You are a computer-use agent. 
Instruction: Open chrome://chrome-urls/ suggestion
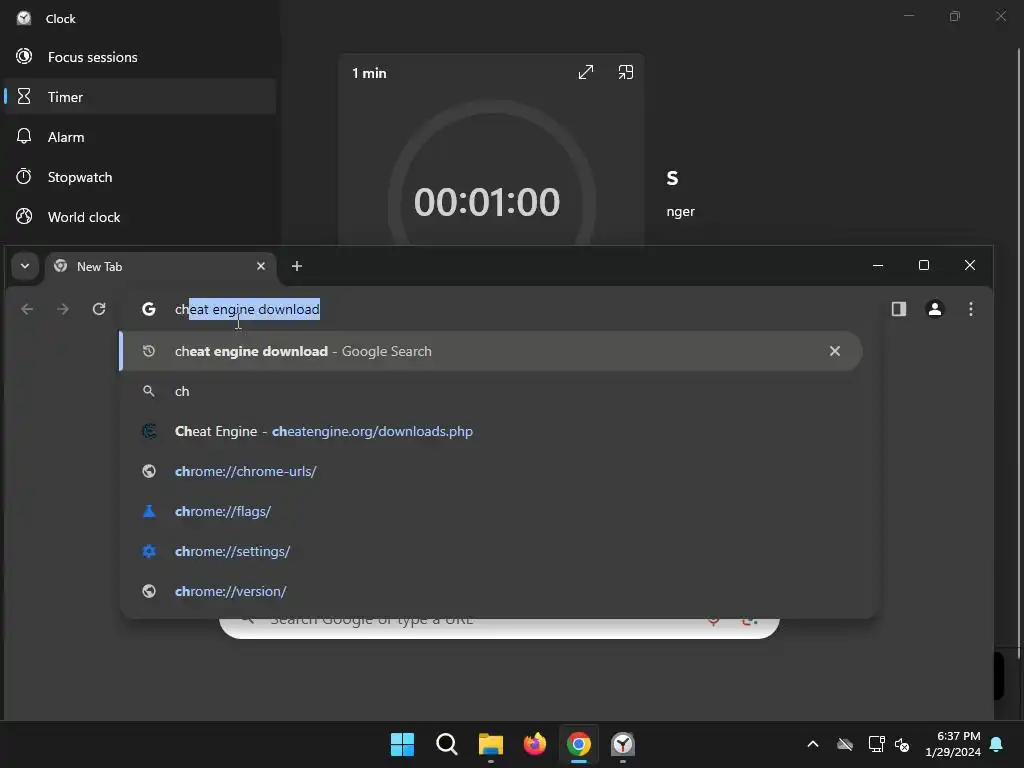click(490, 471)
